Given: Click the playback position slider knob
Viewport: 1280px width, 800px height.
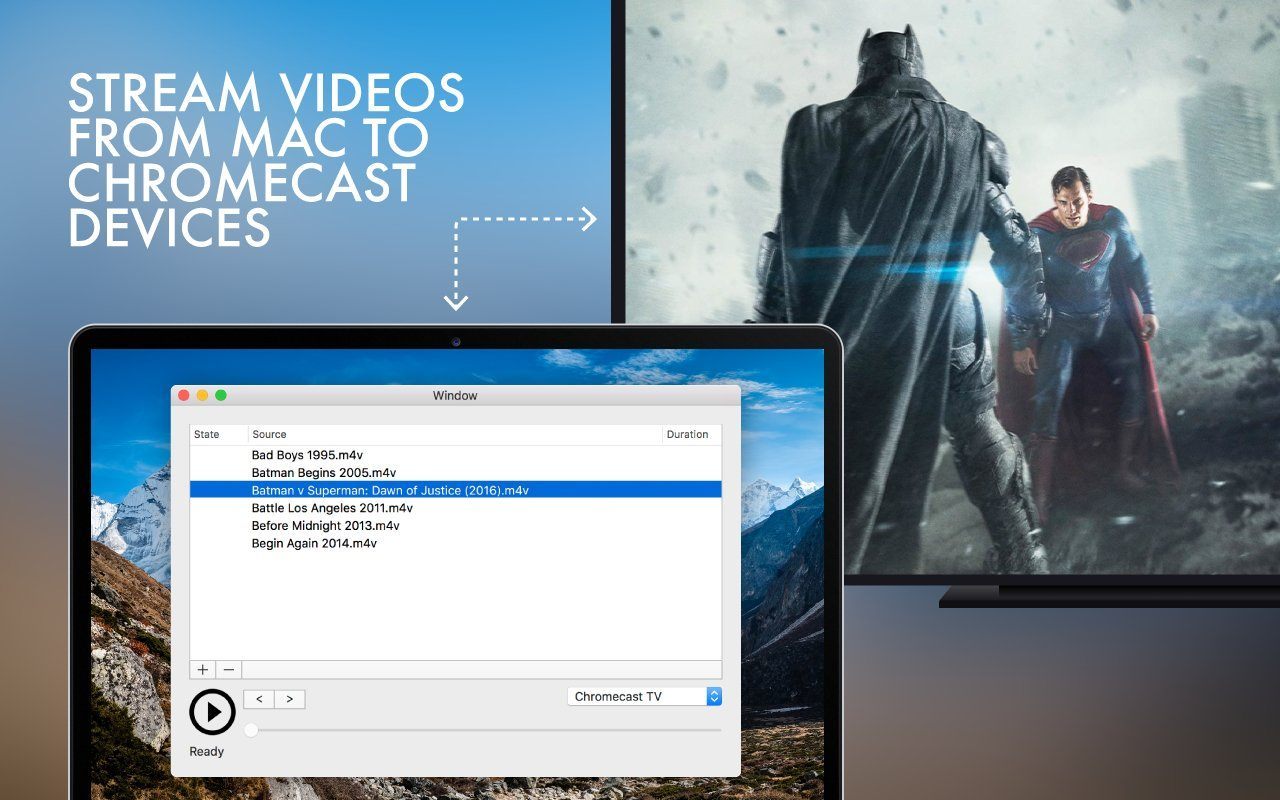Looking at the screenshot, I should tap(251, 730).
